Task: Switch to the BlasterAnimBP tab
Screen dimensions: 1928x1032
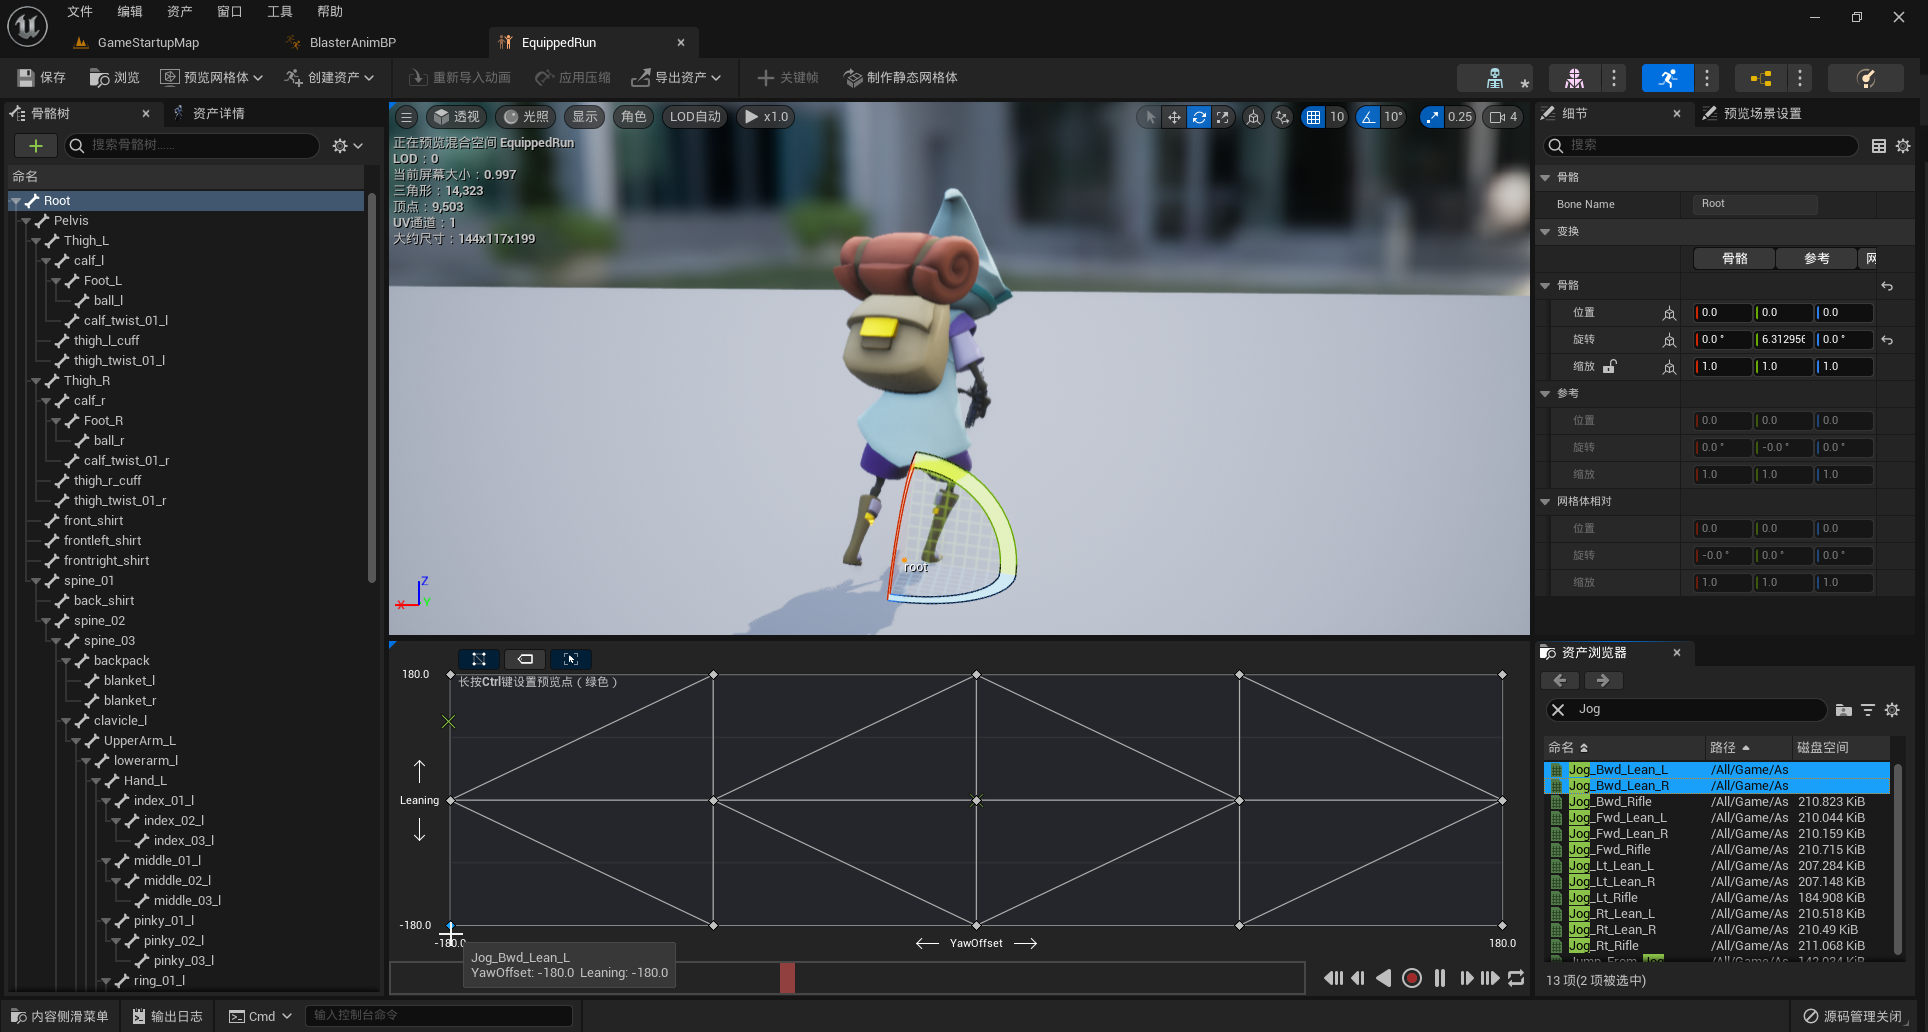Action: pos(353,43)
